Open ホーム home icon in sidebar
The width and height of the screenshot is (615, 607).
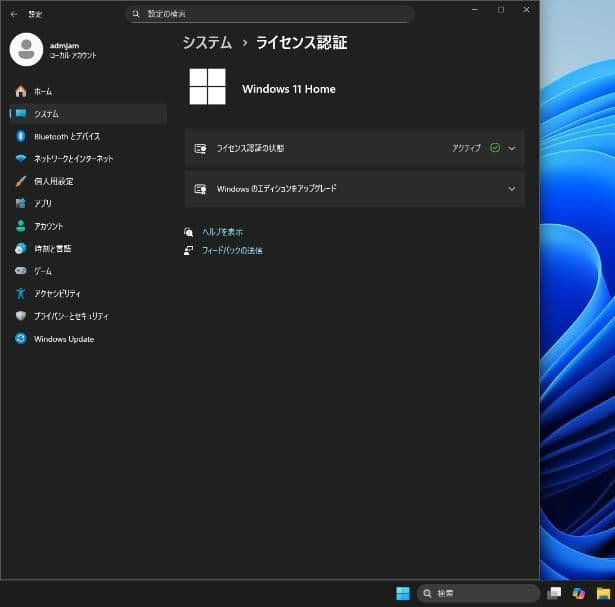[21, 91]
